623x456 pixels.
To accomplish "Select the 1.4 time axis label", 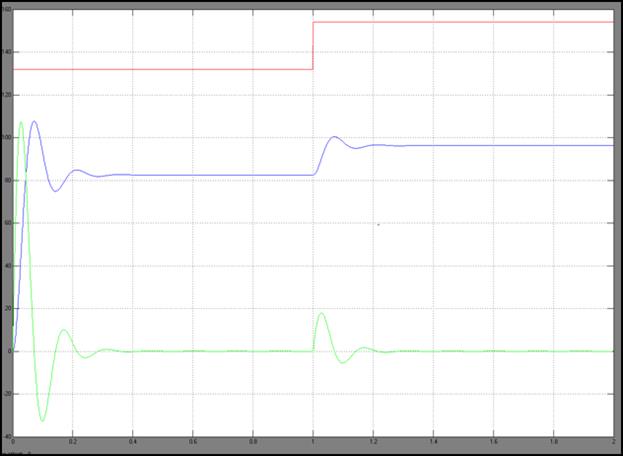I will point(433,441).
